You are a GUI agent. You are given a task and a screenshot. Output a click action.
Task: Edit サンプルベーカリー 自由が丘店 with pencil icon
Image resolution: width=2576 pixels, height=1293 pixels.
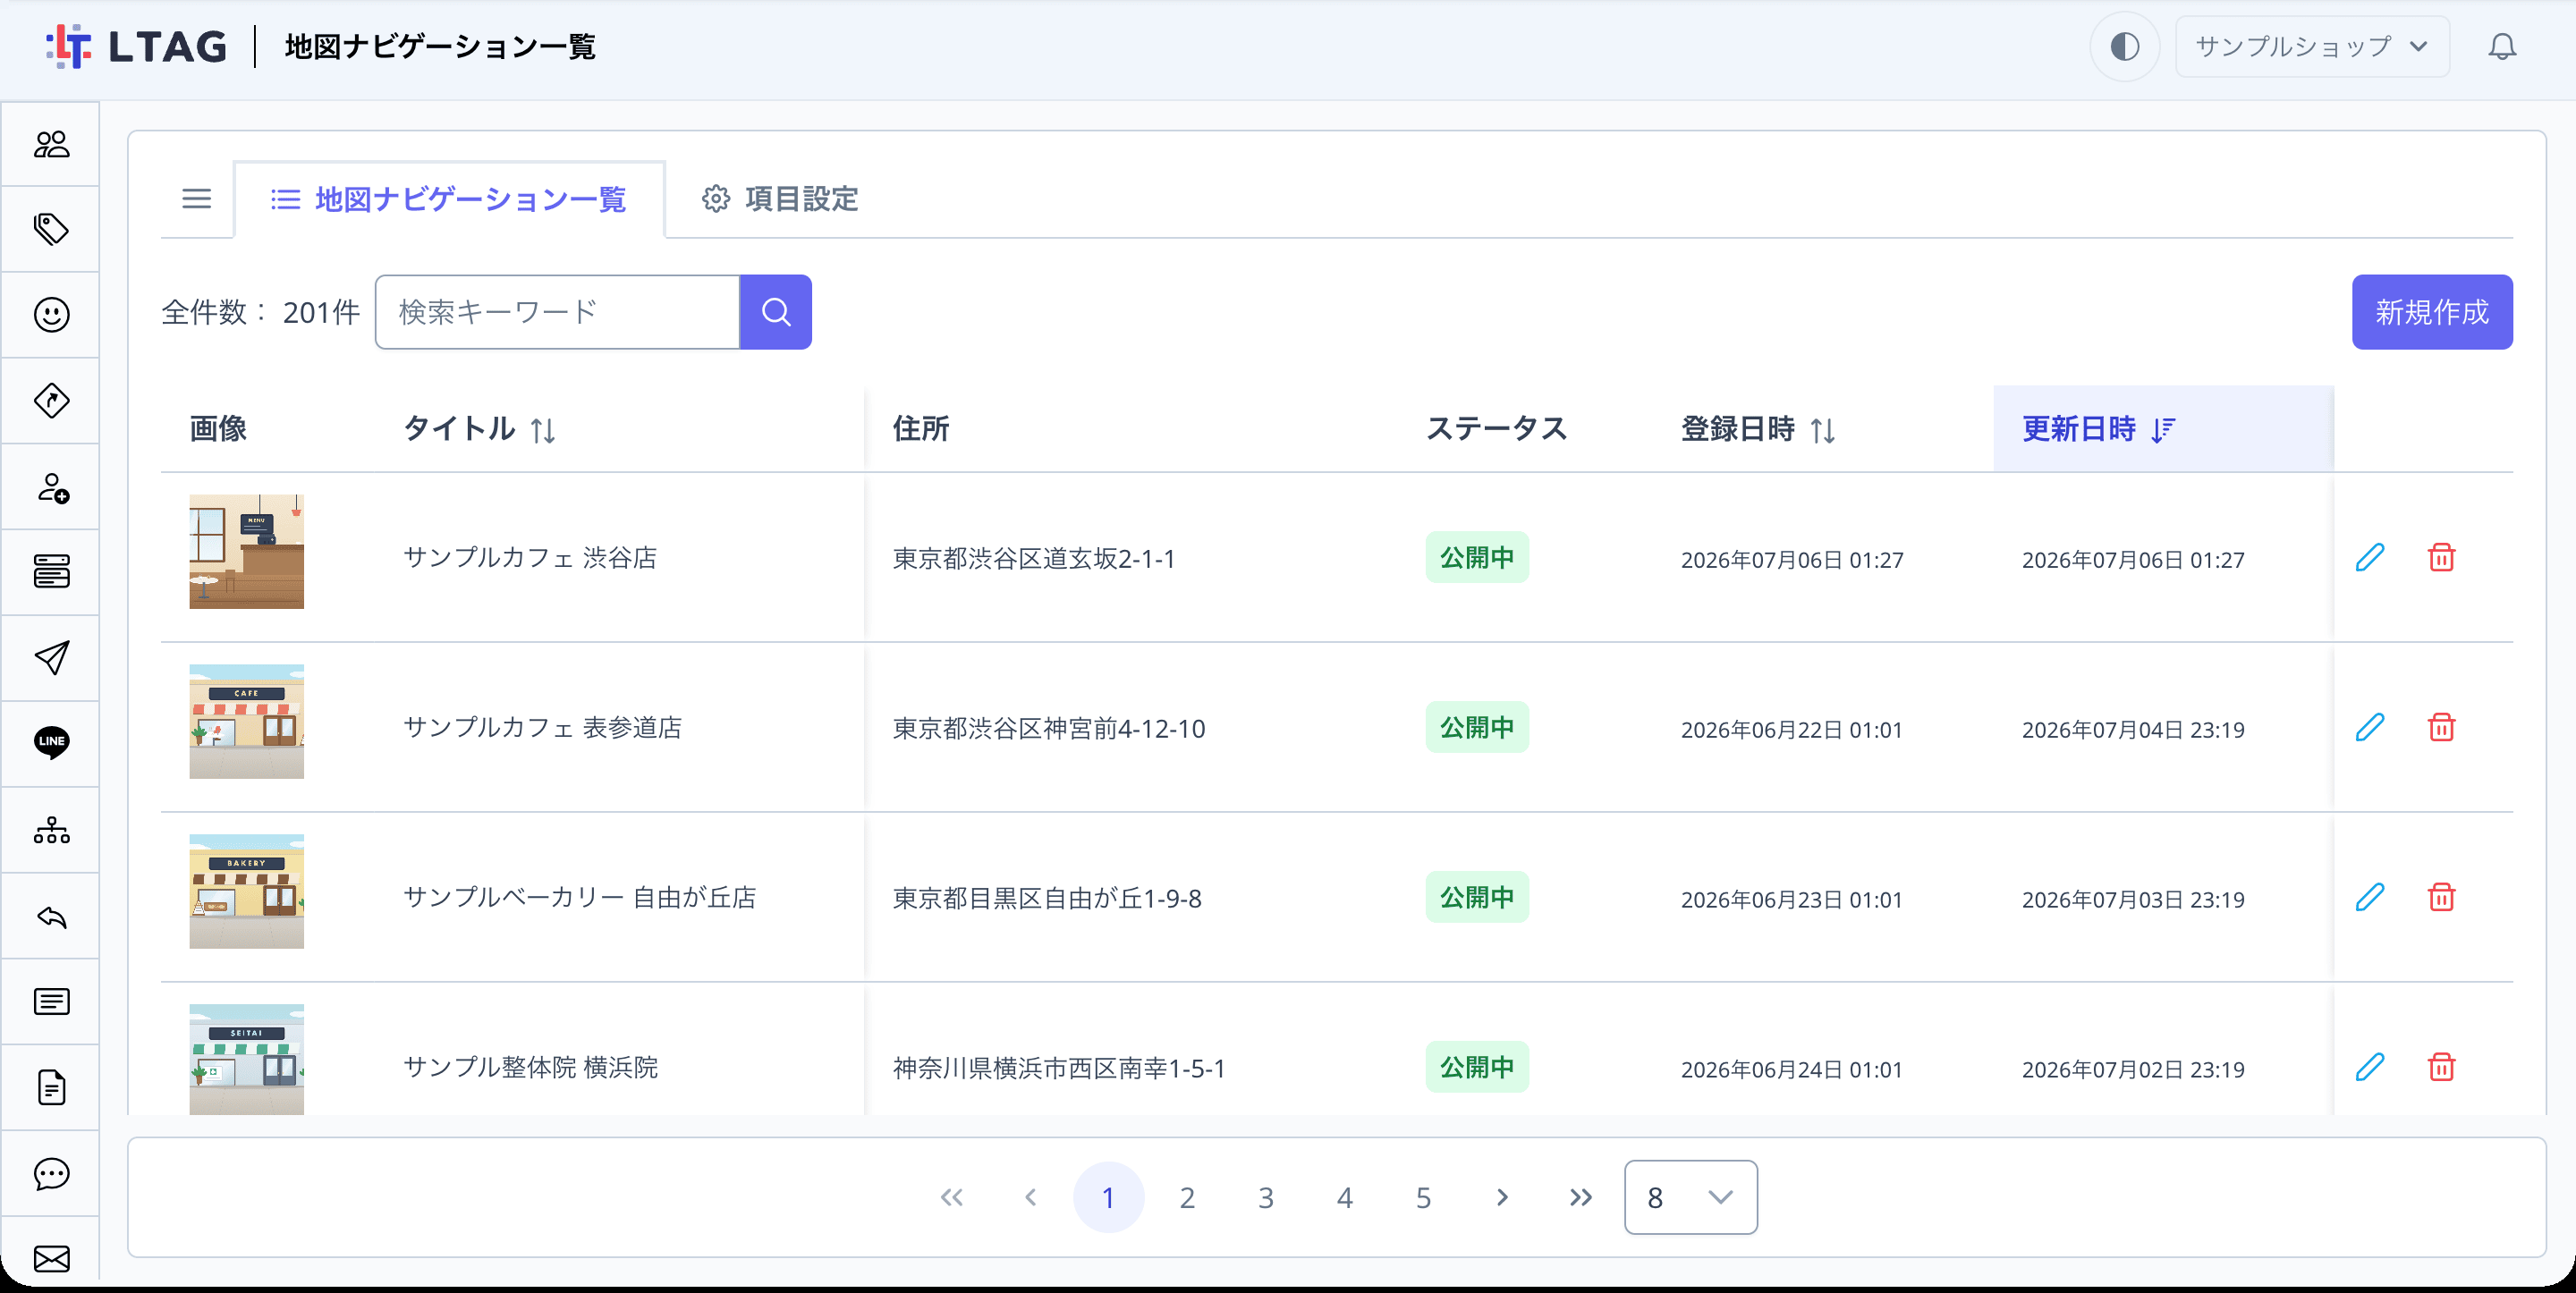(2370, 897)
